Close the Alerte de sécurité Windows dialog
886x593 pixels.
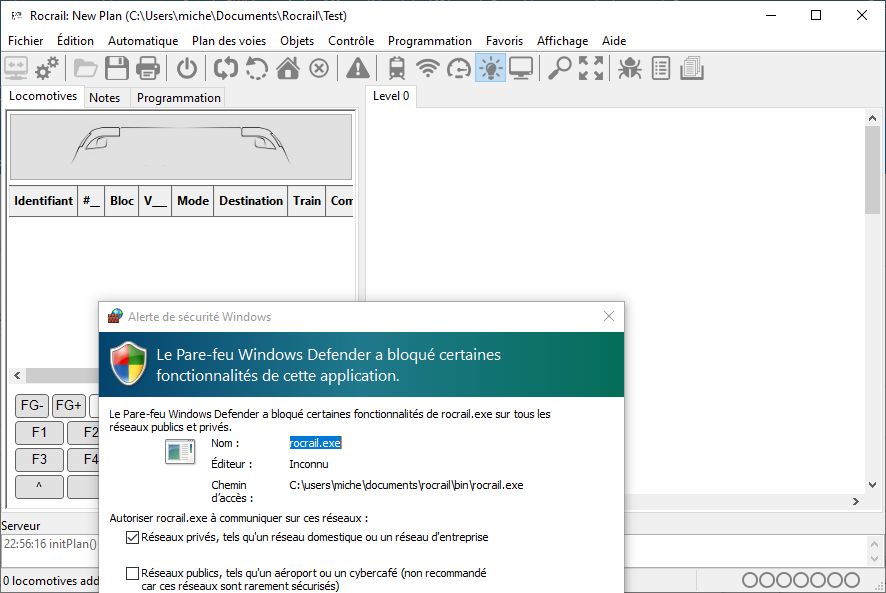coord(609,316)
